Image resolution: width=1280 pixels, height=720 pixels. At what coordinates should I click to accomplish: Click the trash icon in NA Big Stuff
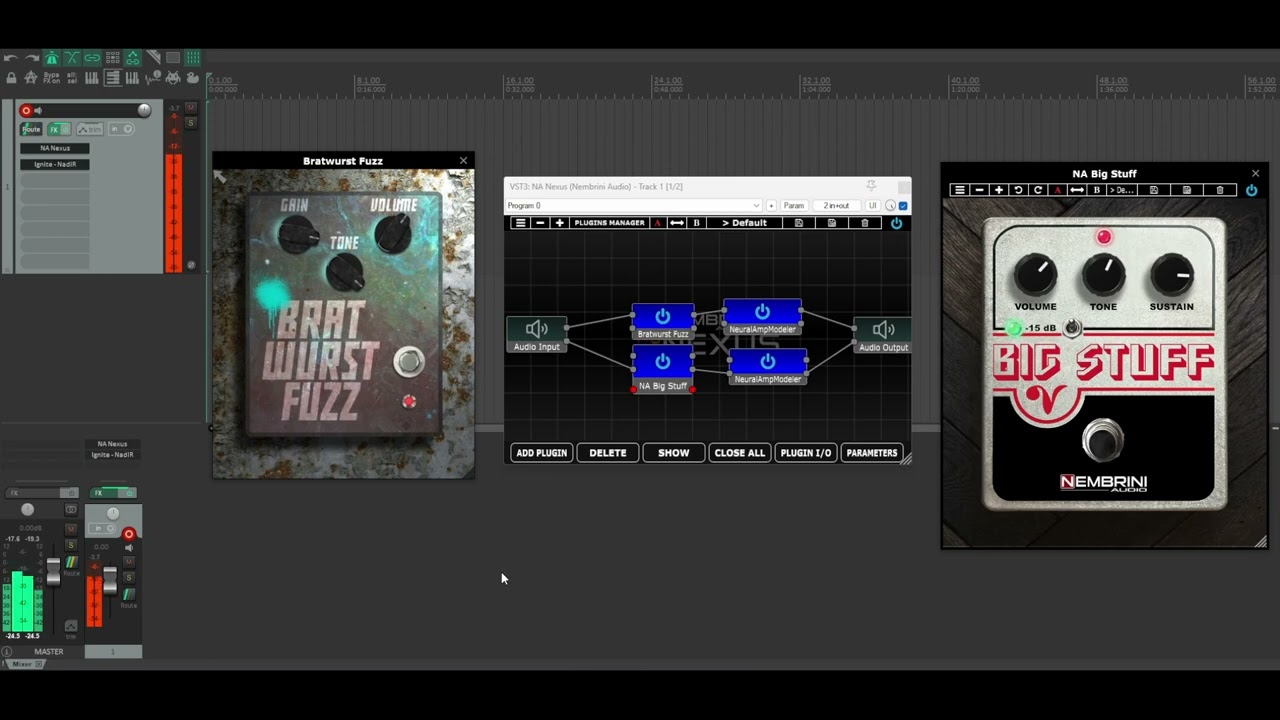[1220, 190]
